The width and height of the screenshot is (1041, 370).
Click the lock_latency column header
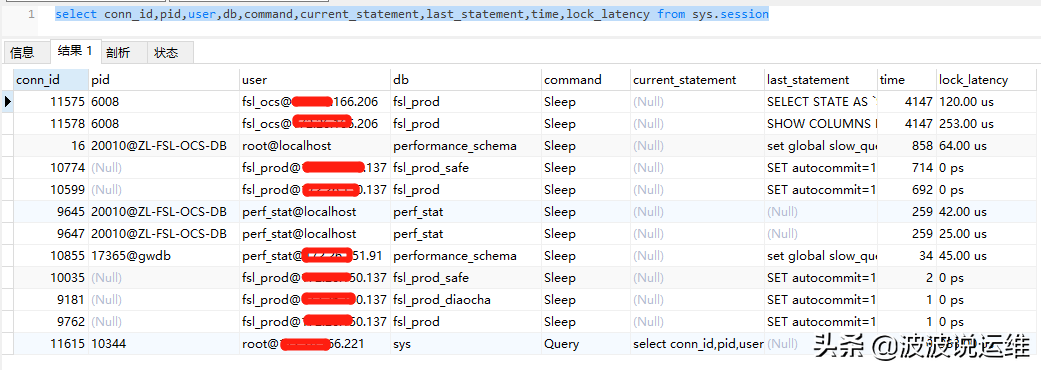(988, 80)
